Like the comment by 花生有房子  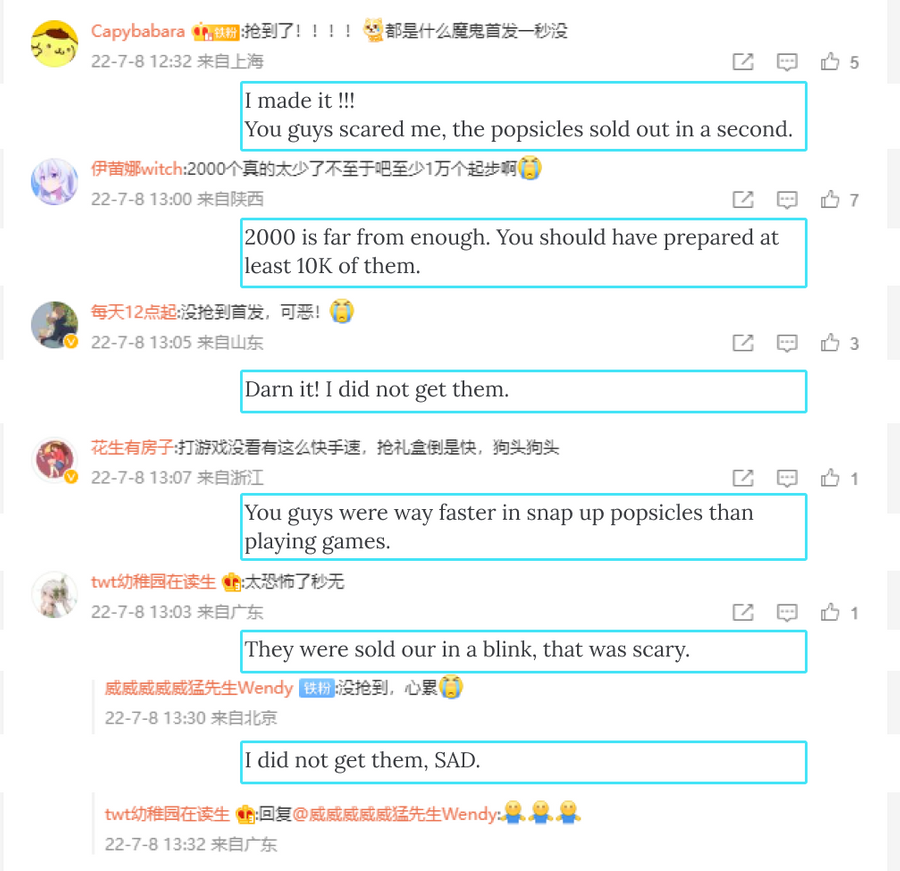click(x=829, y=477)
